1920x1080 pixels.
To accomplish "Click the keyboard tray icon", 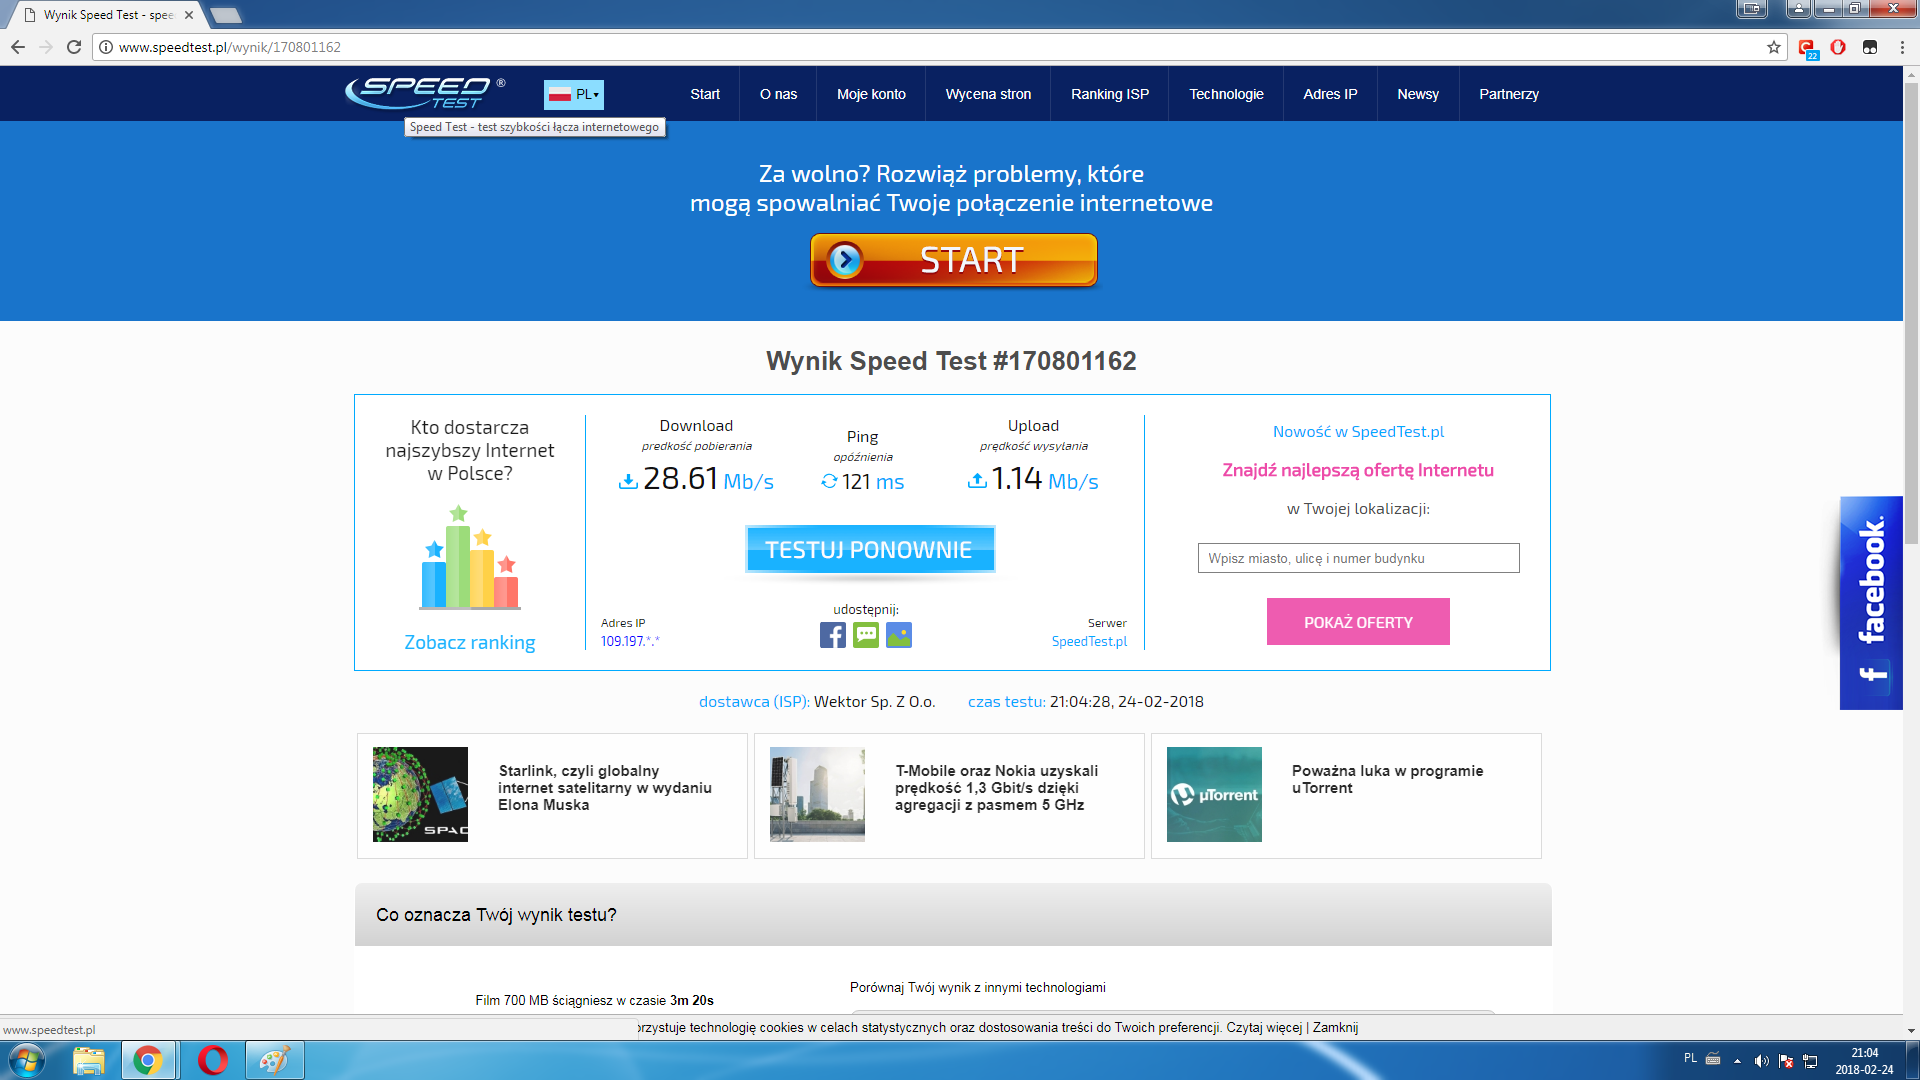I will 1713,1058.
